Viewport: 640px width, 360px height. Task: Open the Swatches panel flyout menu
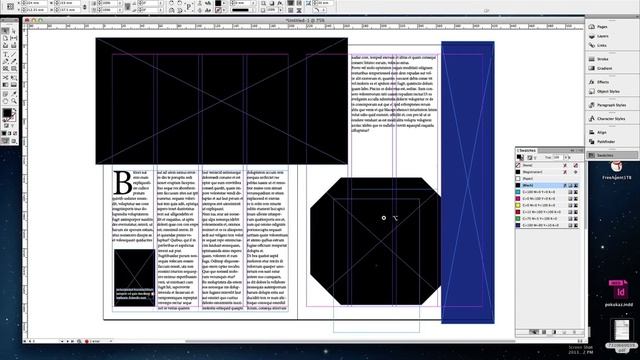click(580, 151)
